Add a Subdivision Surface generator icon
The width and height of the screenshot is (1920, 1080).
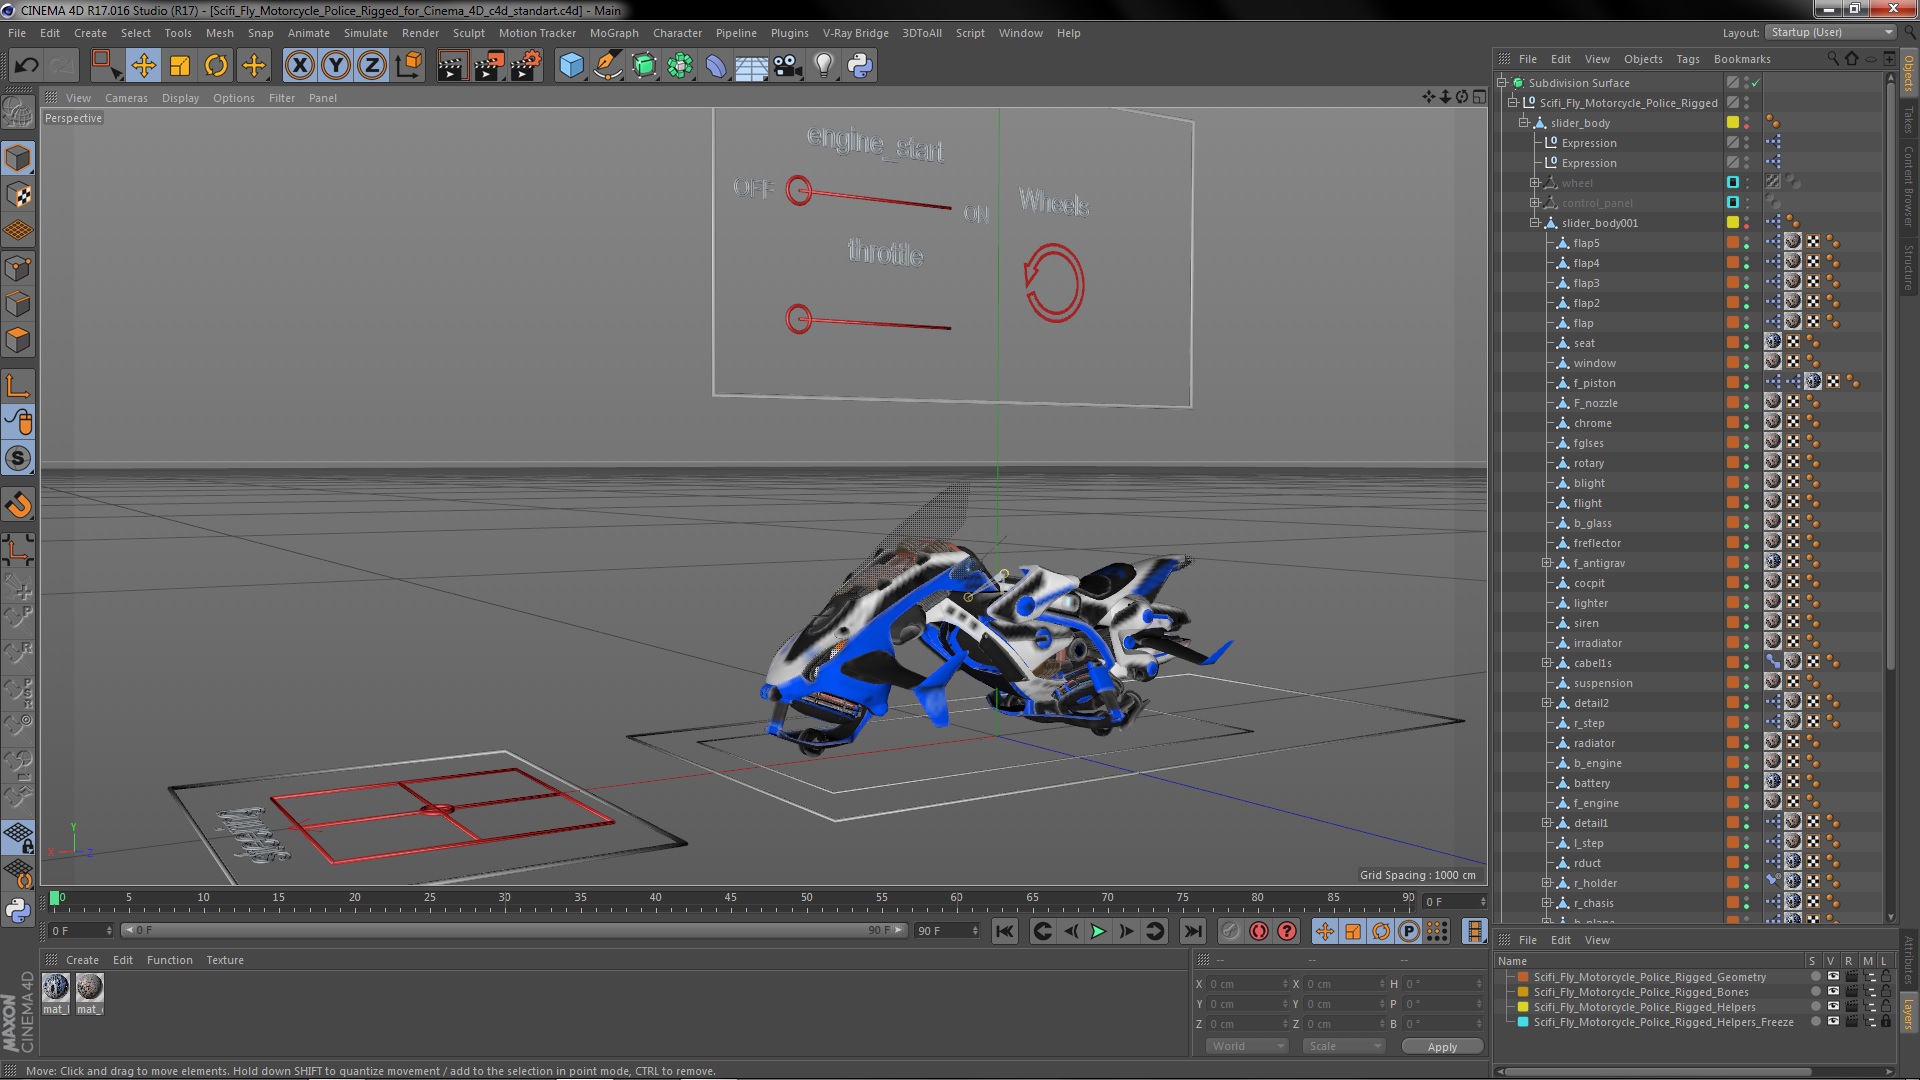(644, 66)
